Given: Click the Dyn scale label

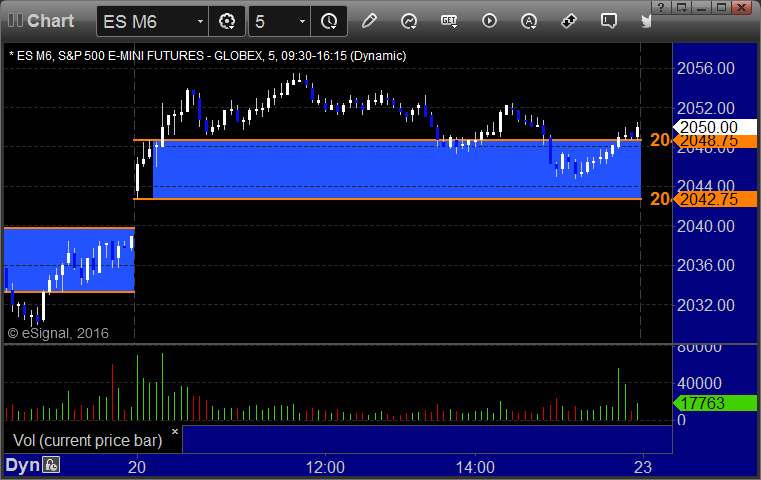Looking at the screenshot, I should tap(22, 465).
